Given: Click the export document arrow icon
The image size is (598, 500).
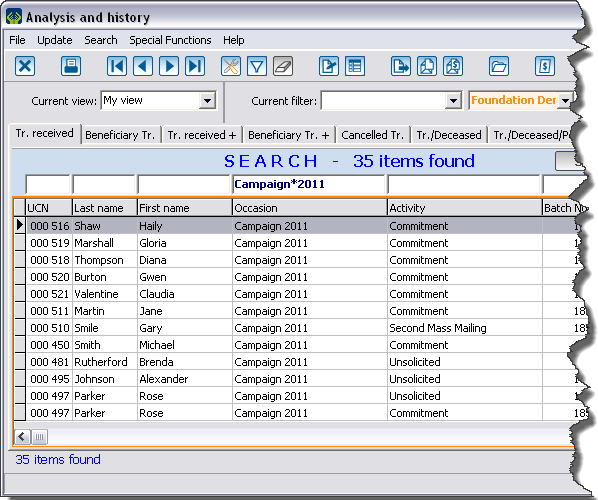Looking at the screenshot, I should (401, 66).
